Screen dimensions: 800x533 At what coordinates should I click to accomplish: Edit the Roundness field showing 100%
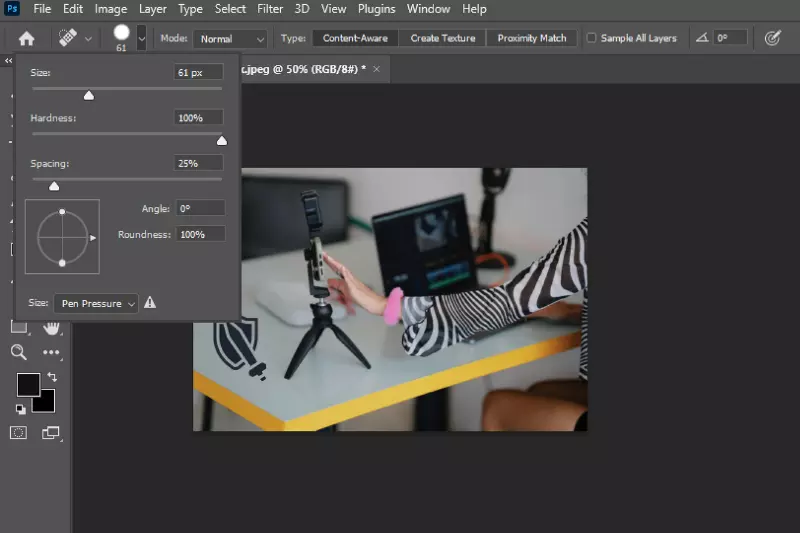(201, 234)
